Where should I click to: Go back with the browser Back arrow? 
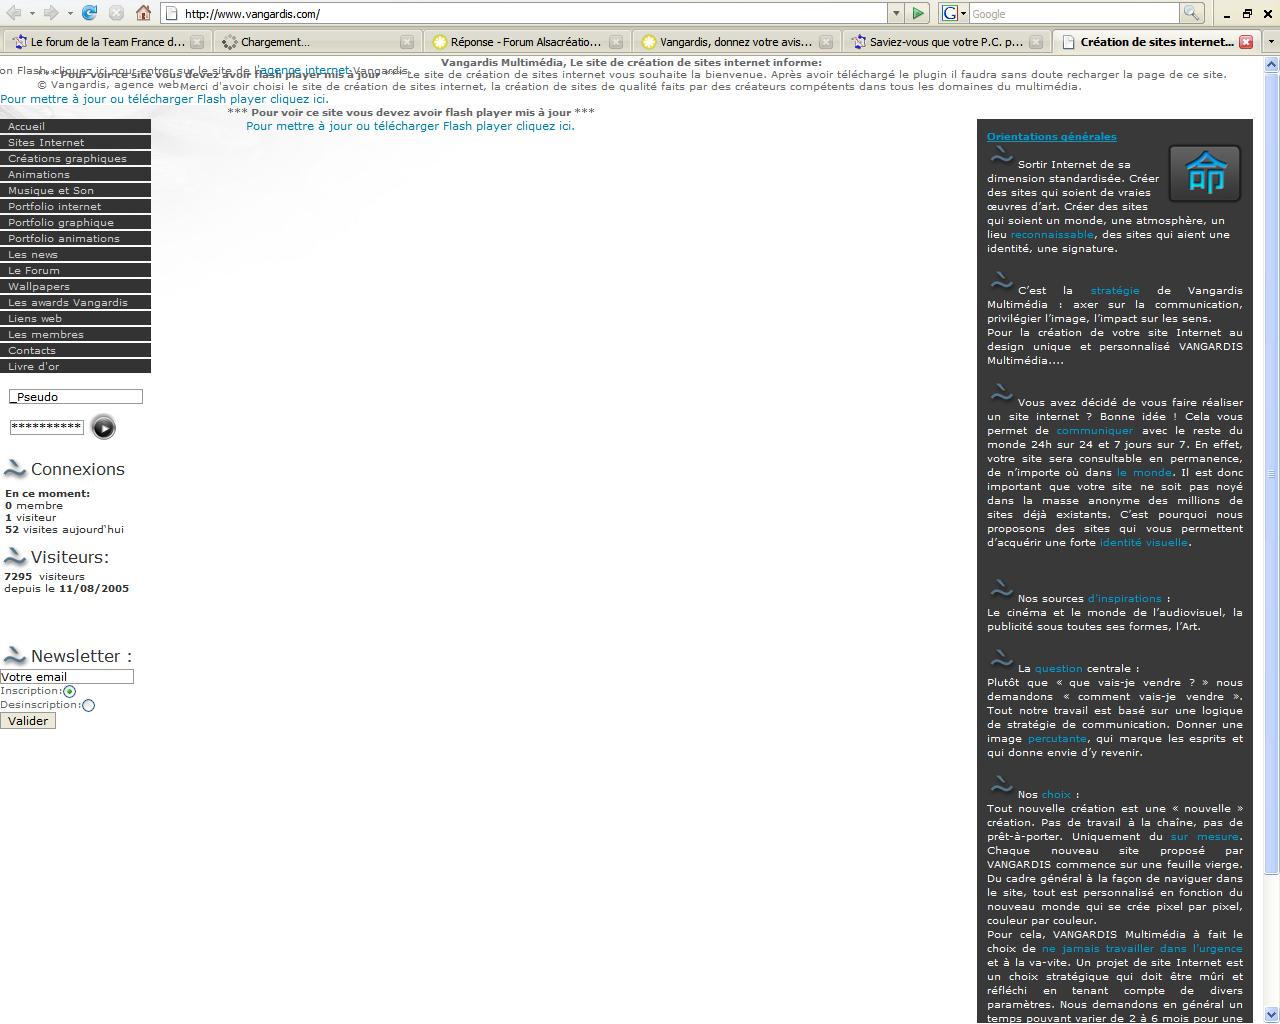[x=13, y=13]
